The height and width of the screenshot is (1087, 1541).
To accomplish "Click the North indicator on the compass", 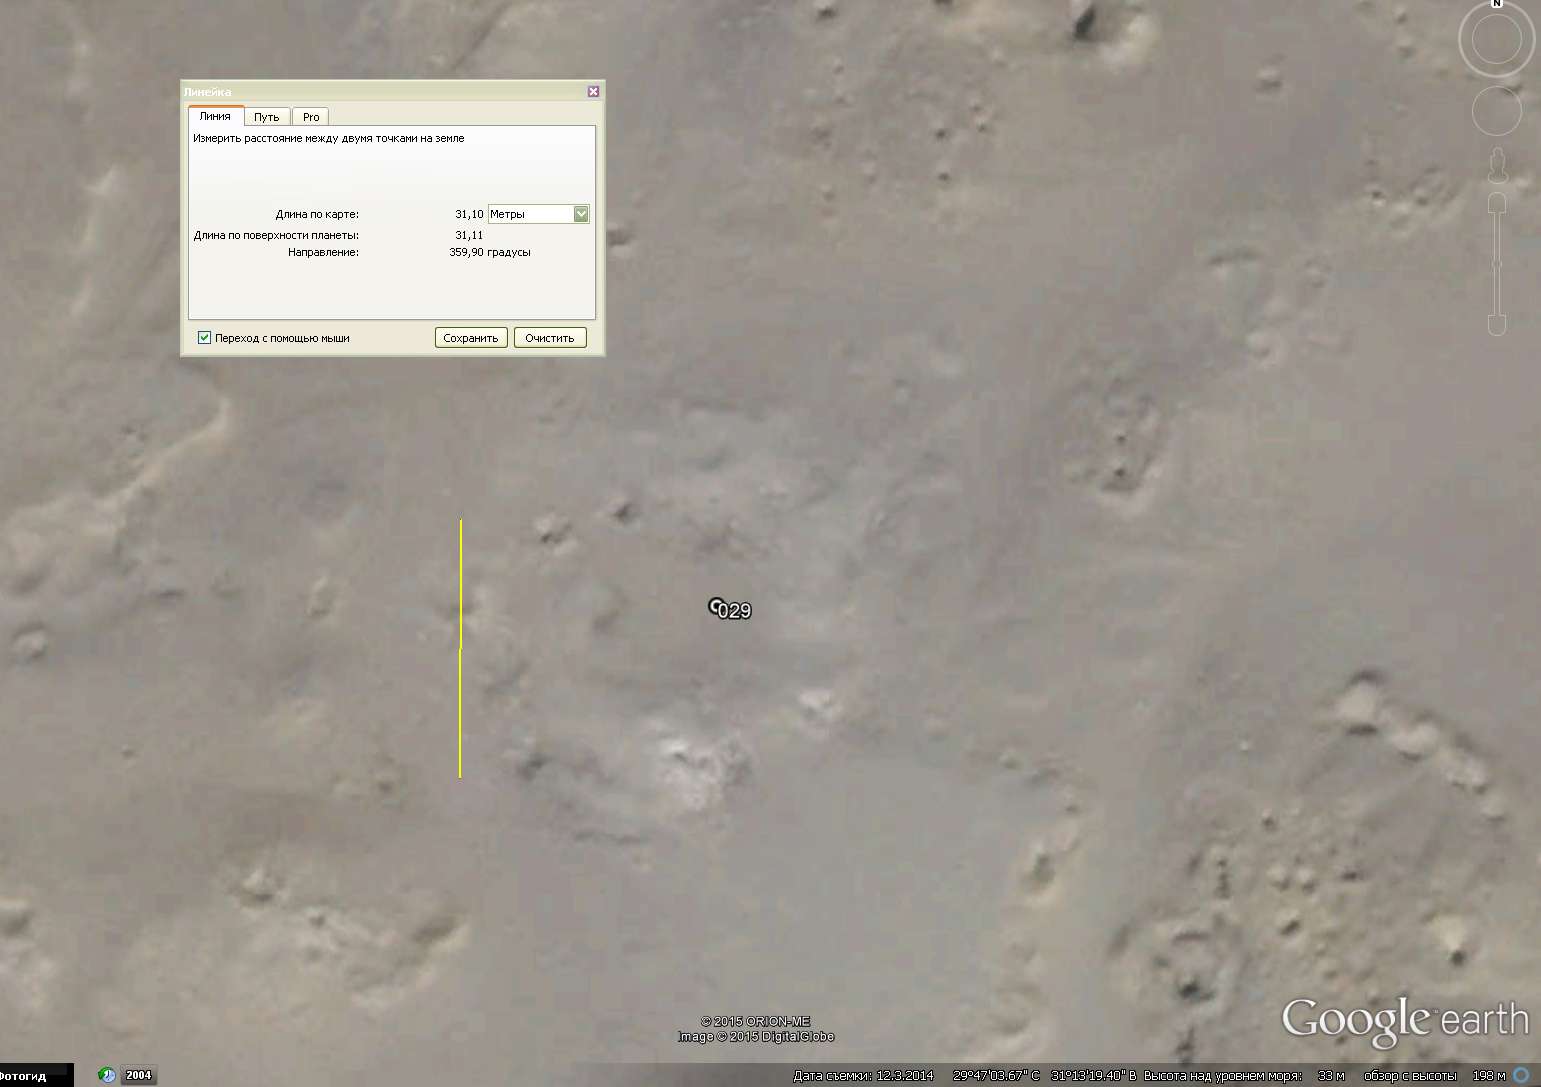I will 1497,4.
